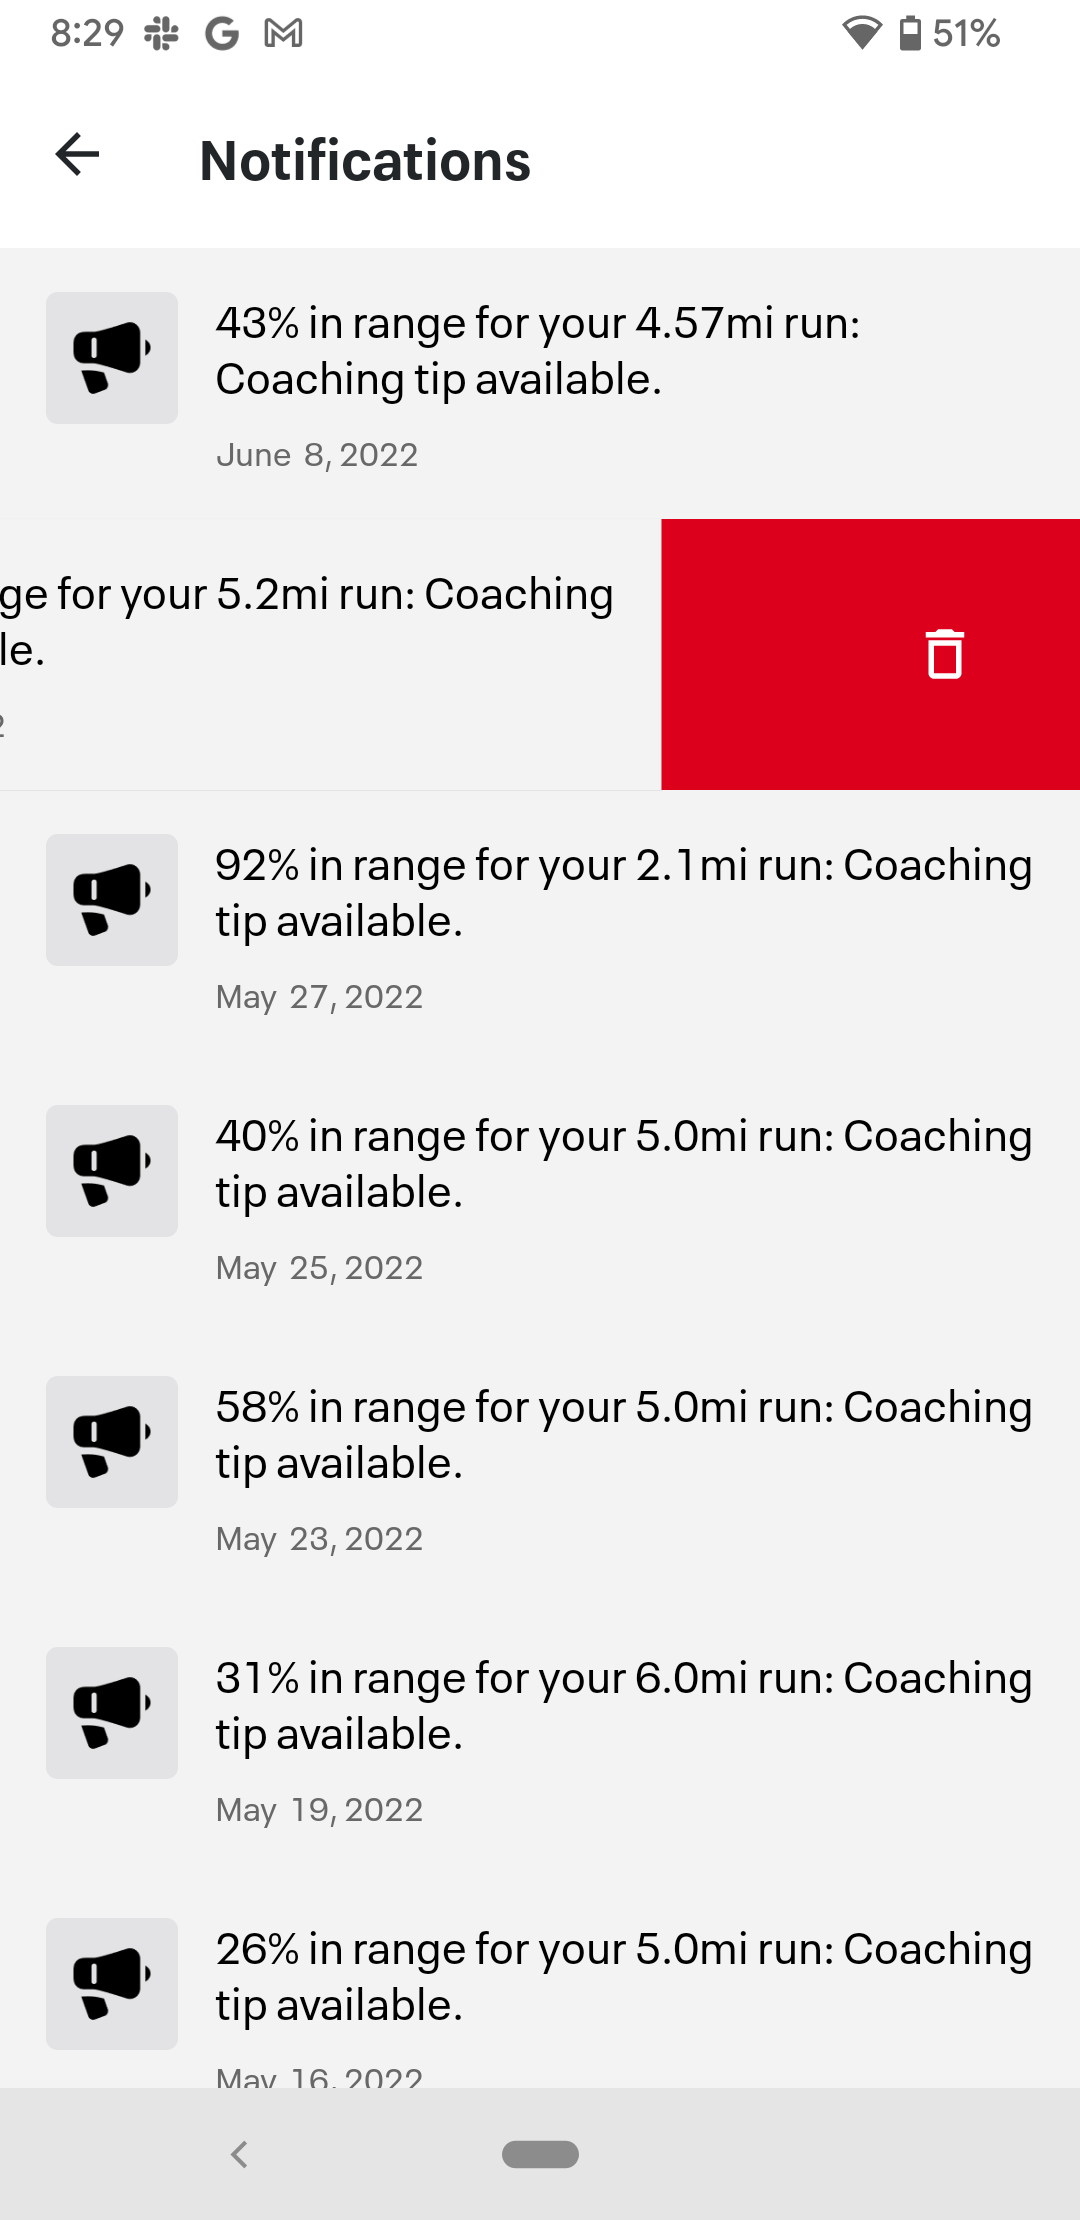
Task: Tap the May 27, 2022 date label
Action: tap(319, 997)
